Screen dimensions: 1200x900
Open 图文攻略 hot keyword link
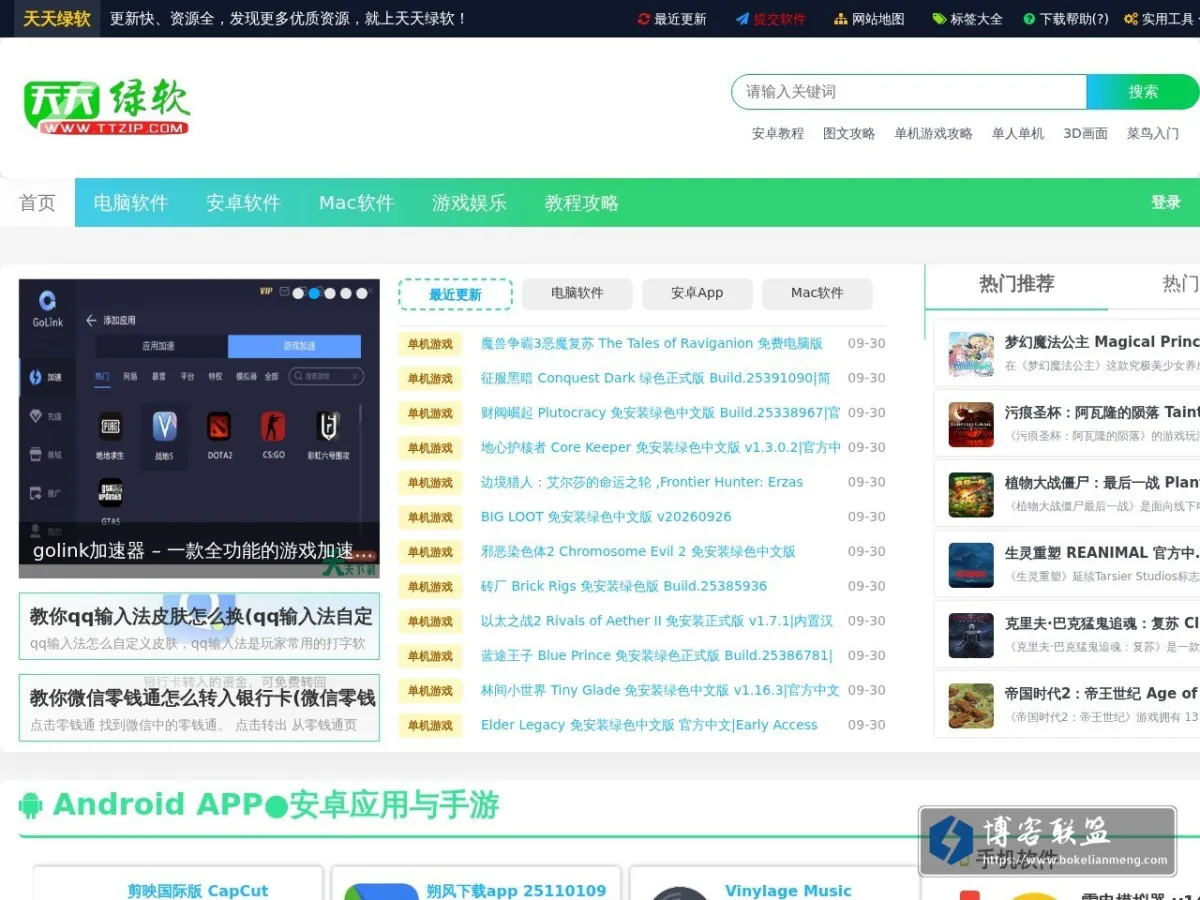pyautogui.click(x=849, y=133)
